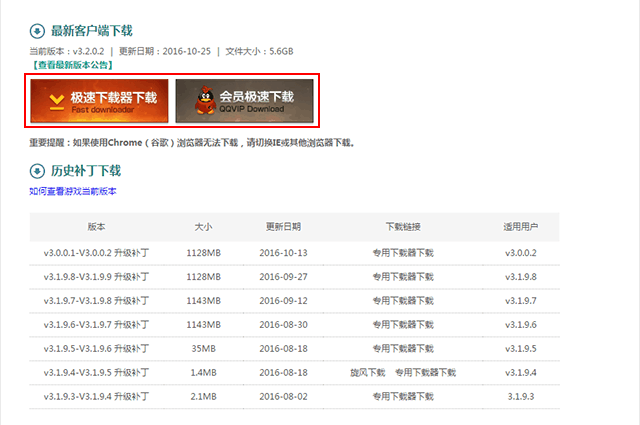
Task: Click the file size text 5.6GB
Action: pos(281,51)
